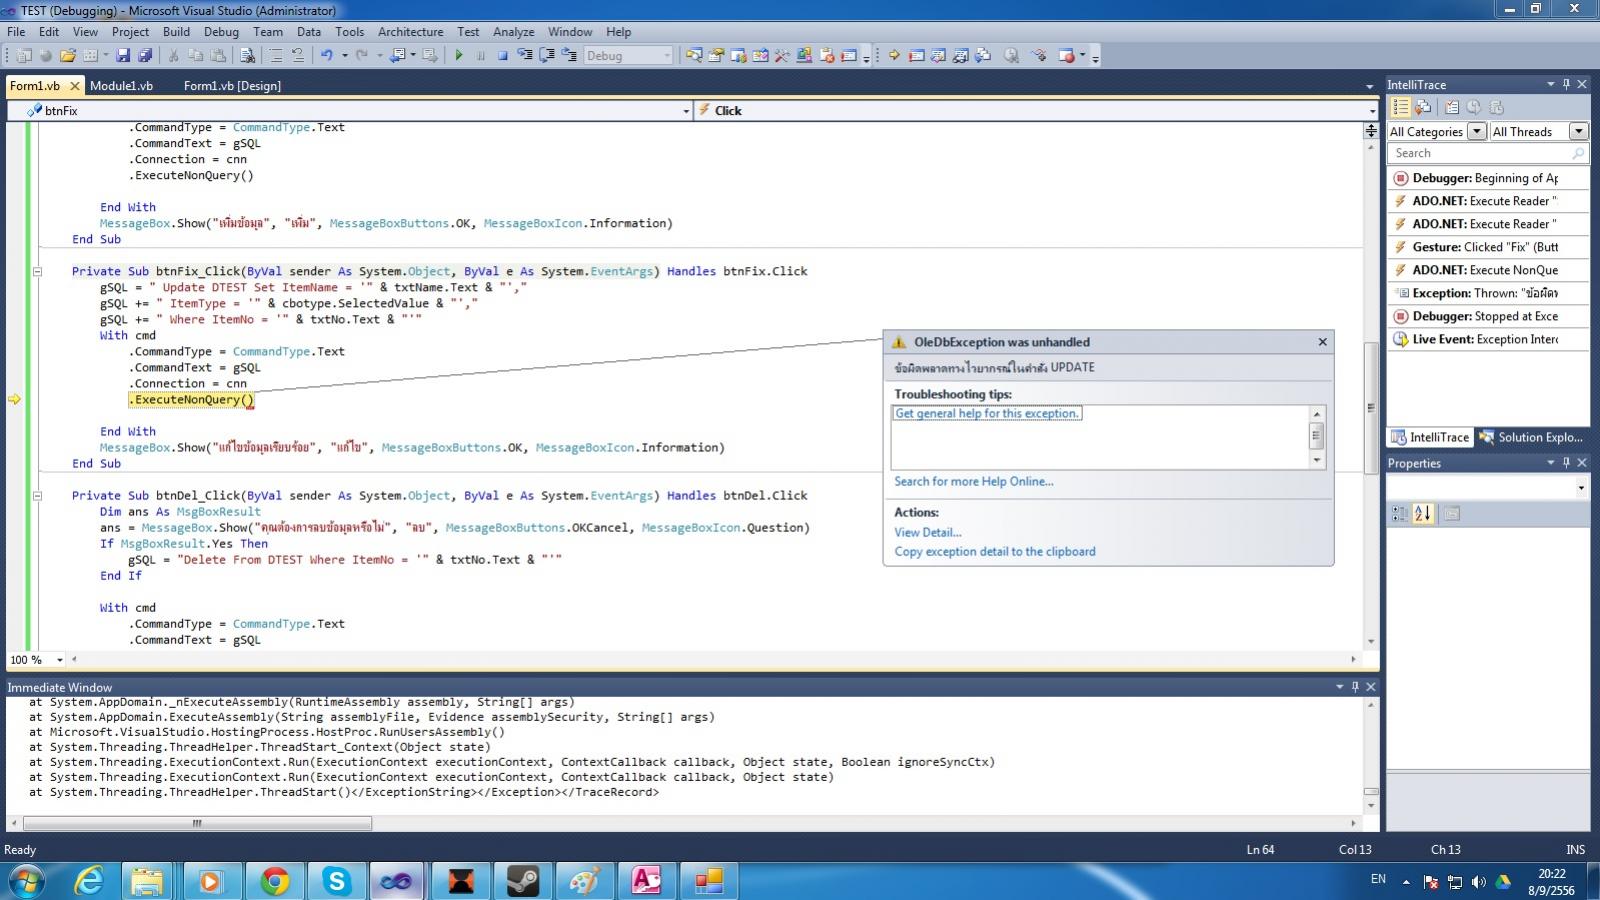Click the Troubleshooting tips scrollbar thumb
Viewport: 1600px width, 900px height.
pos(1316,436)
